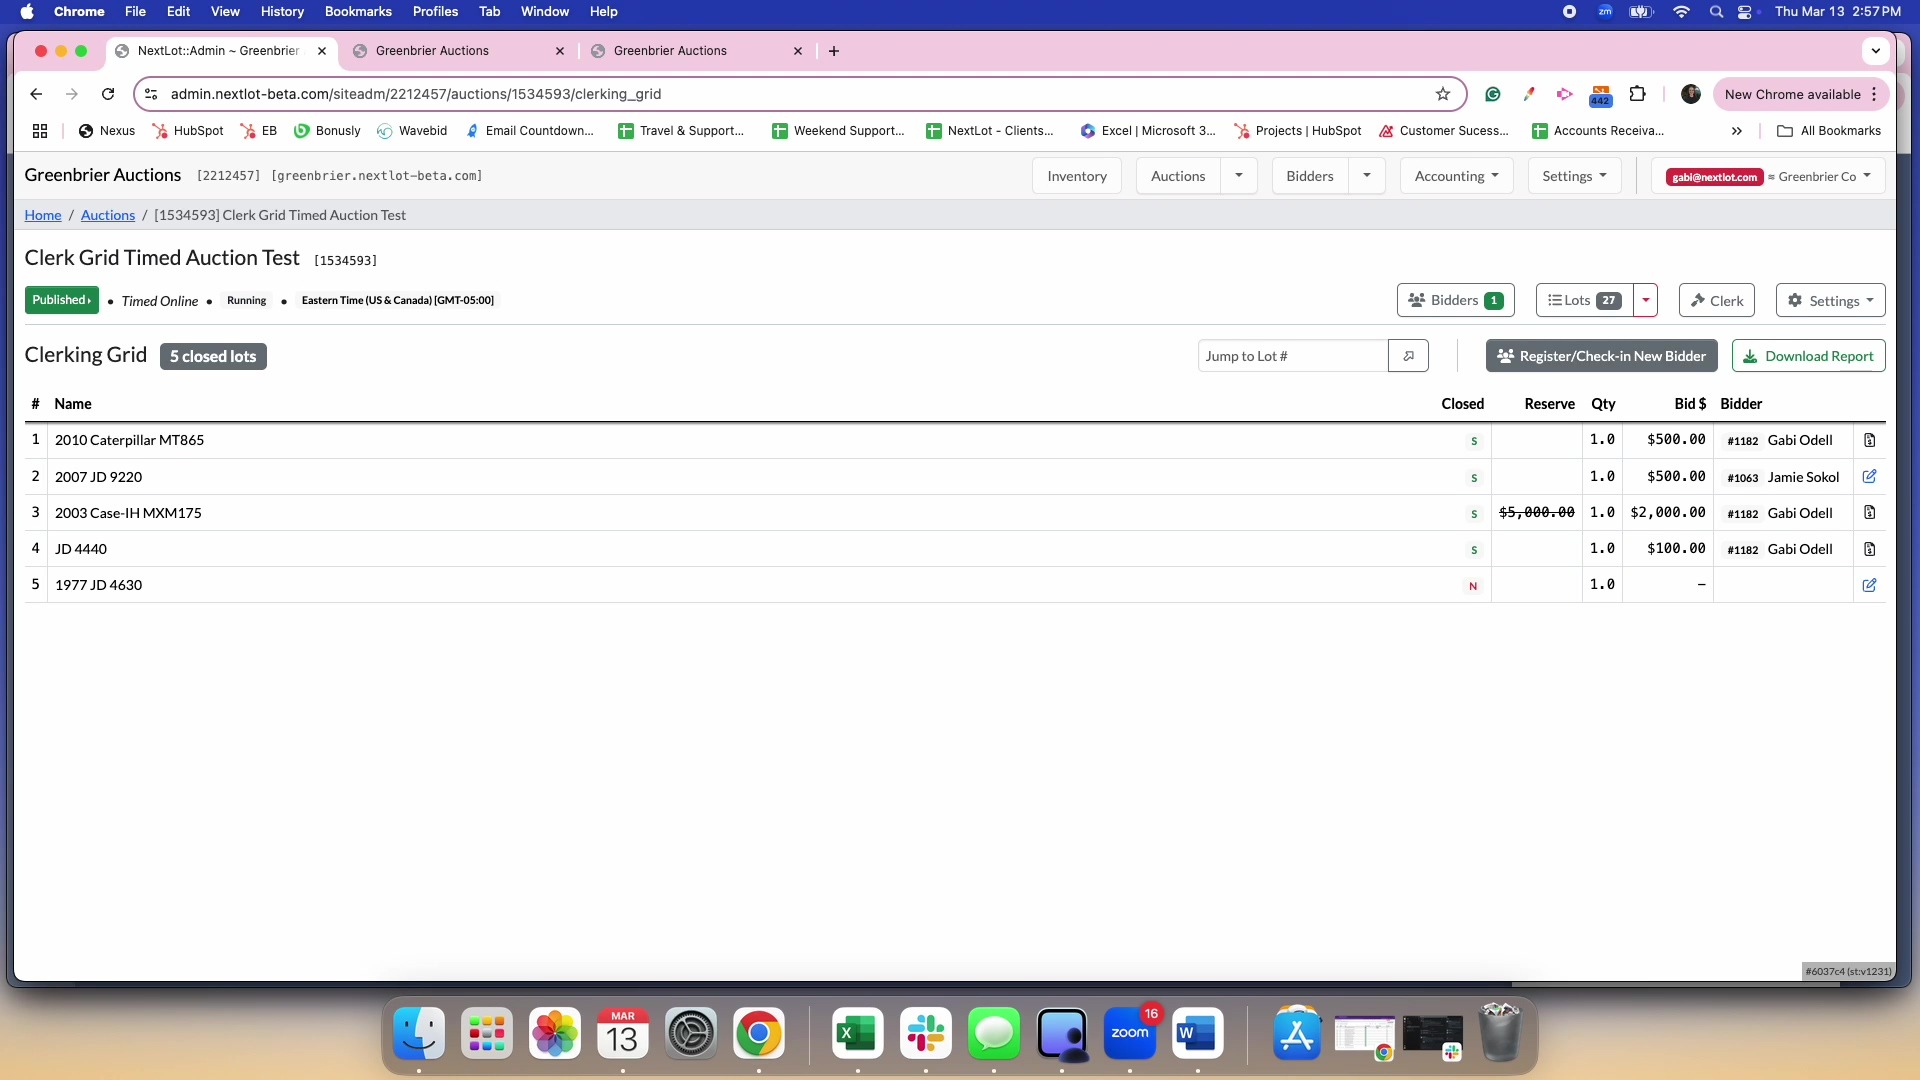1920x1080 pixels.
Task: Open the Home breadcrumb link
Action: coord(42,214)
